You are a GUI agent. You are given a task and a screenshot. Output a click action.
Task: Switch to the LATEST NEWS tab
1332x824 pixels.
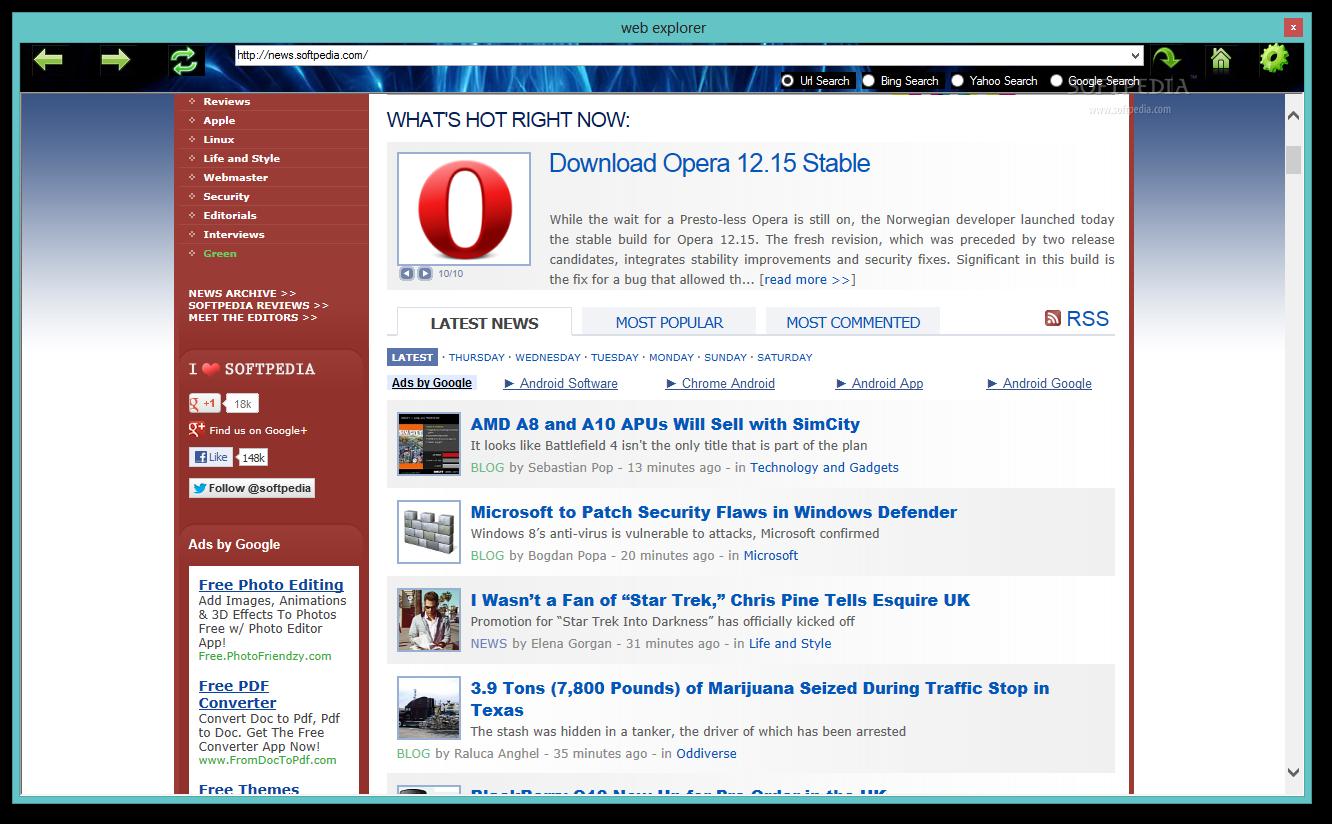tap(484, 322)
